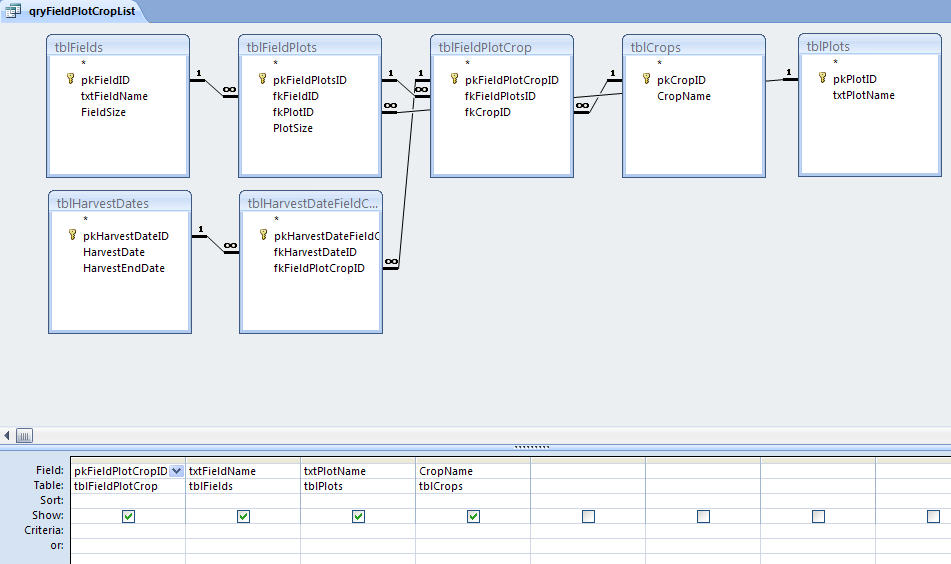Click the txtFieldName cell in Field row
The height and width of the screenshot is (564, 951).
tap(243, 471)
